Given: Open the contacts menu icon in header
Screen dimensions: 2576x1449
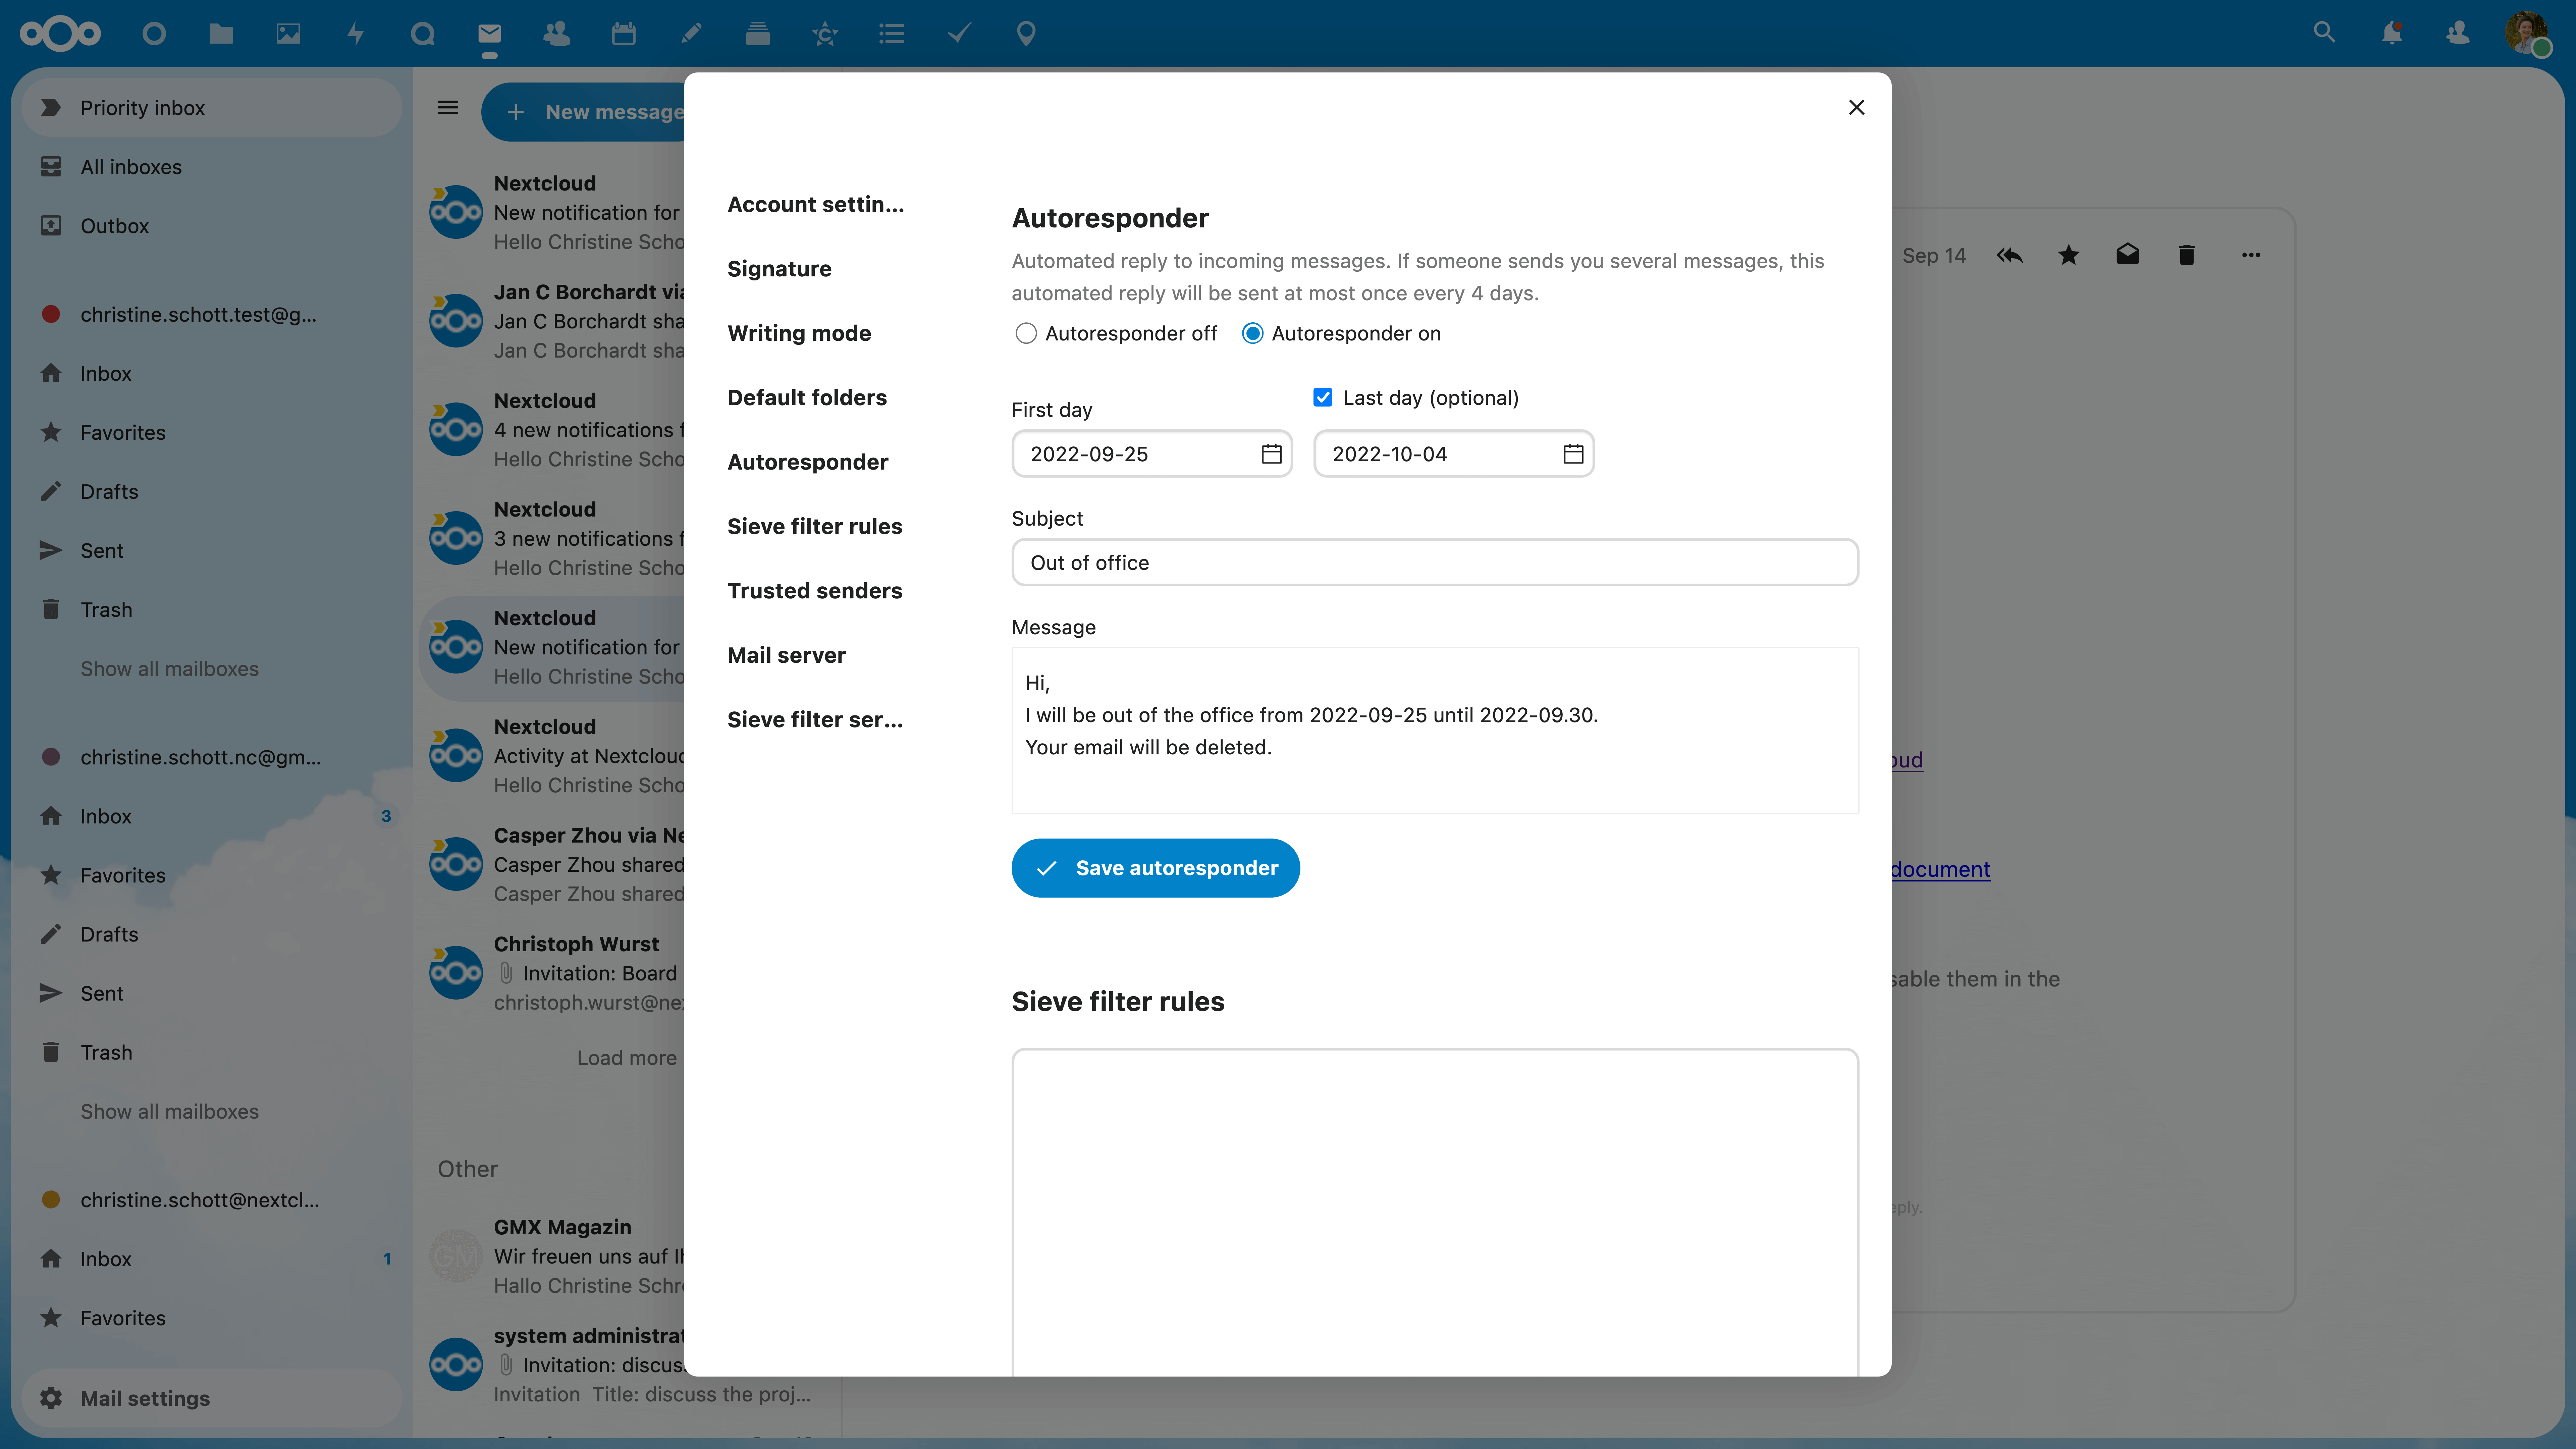Looking at the screenshot, I should [x=2458, y=33].
